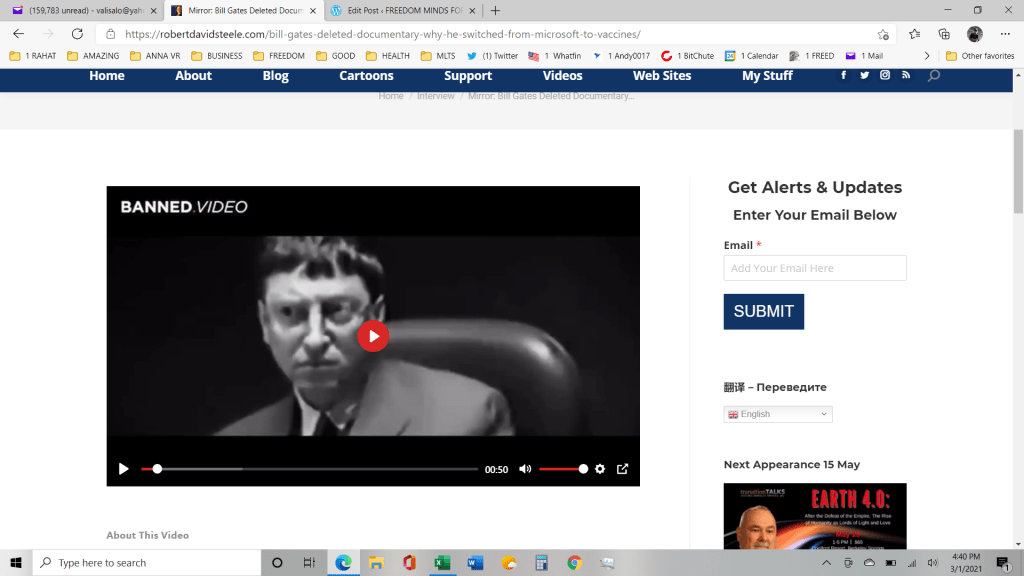This screenshot has width=1024, height=576.
Task: Open site search magnifier icon
Action: 934,76
